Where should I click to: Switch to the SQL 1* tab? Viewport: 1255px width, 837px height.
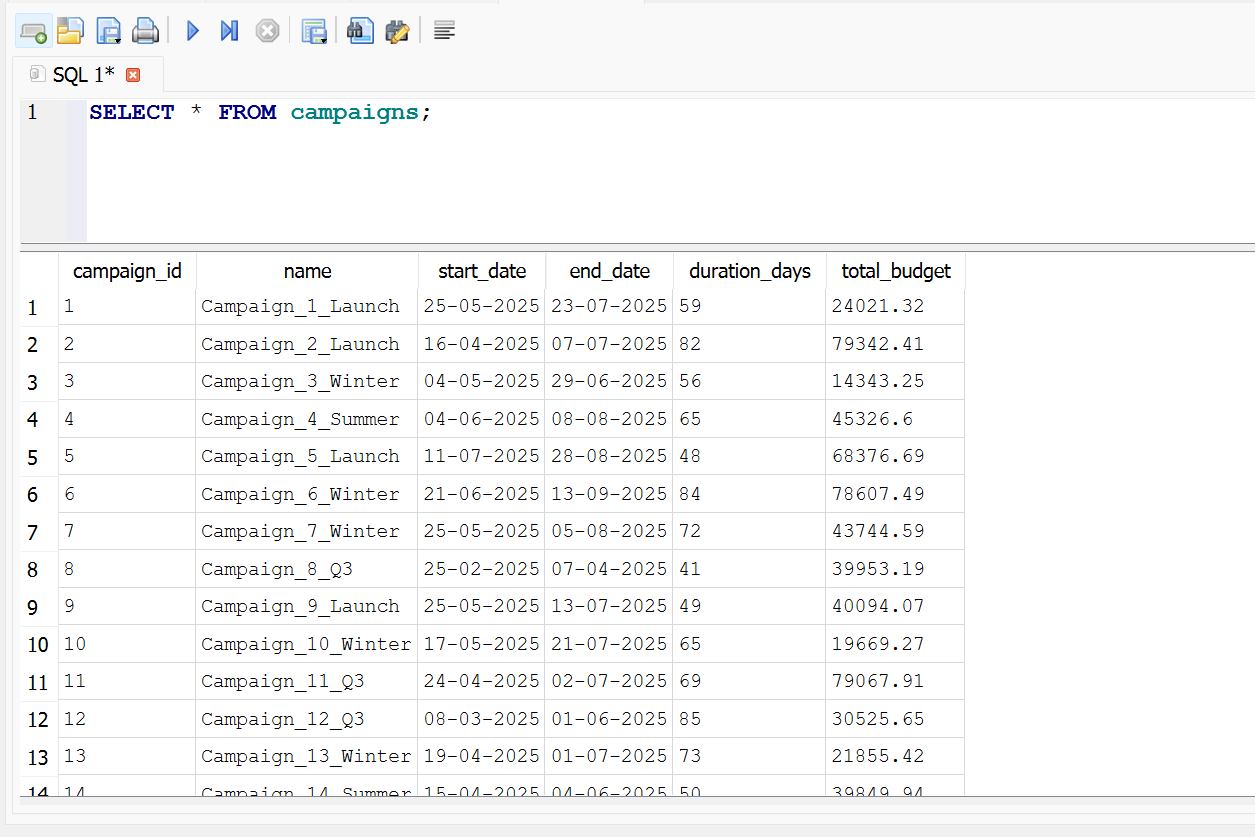pyautogui.click(x=83, y=75)
